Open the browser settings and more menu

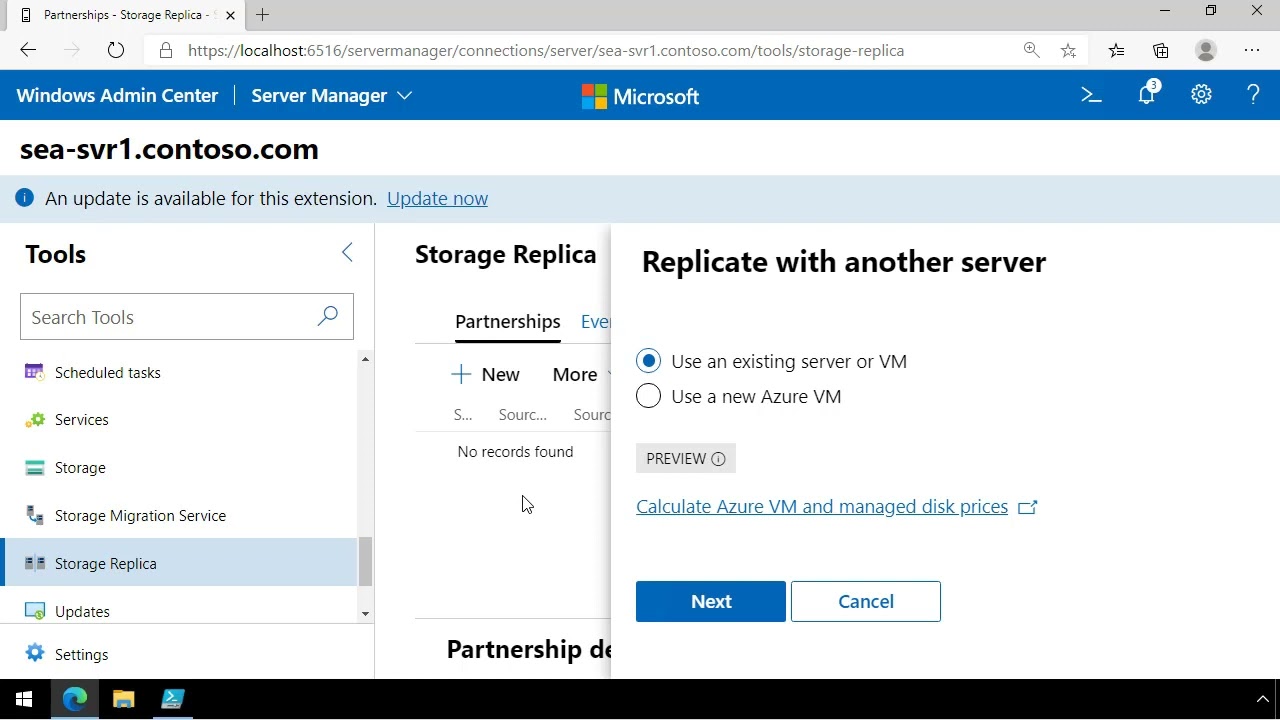click(1252, 50)
